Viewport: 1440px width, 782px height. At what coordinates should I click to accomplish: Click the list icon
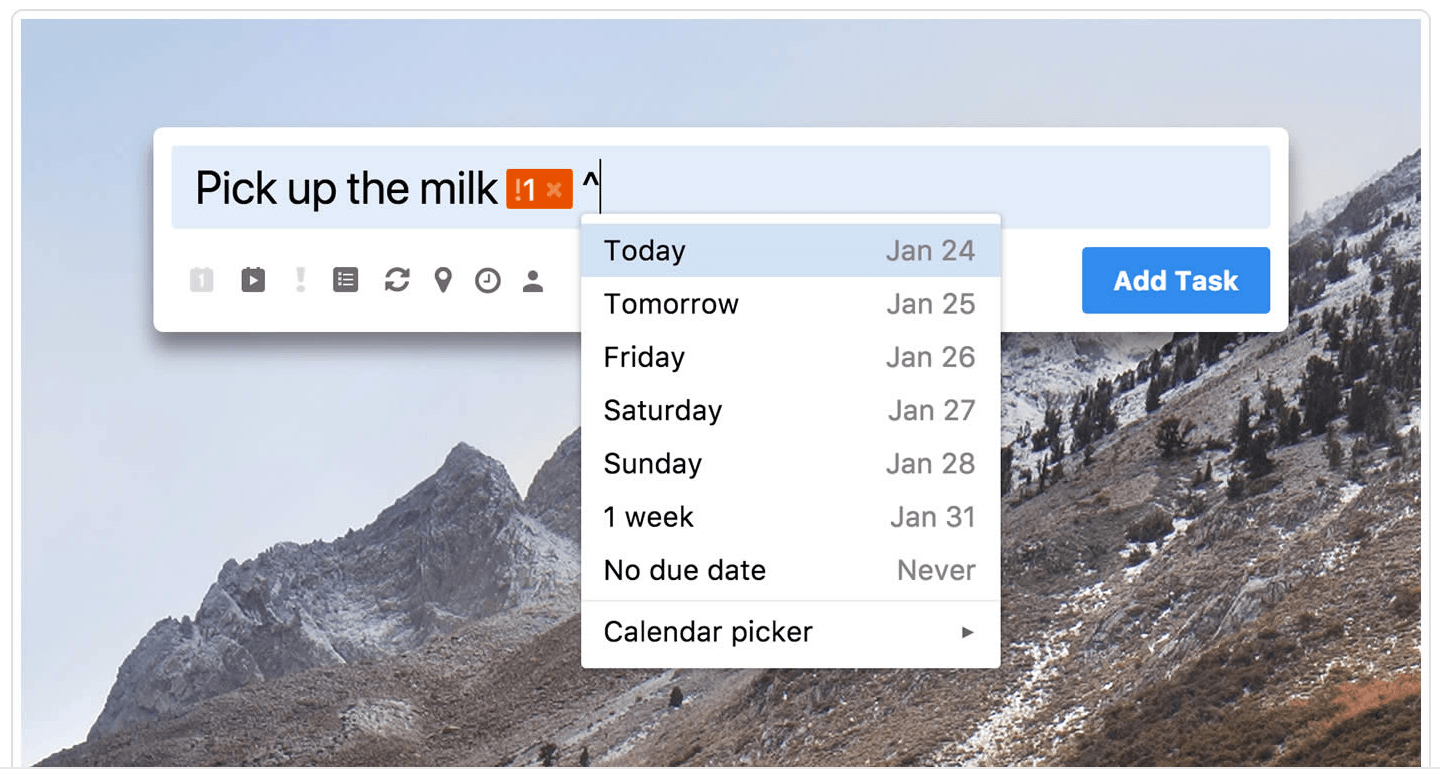coord(345,281)
